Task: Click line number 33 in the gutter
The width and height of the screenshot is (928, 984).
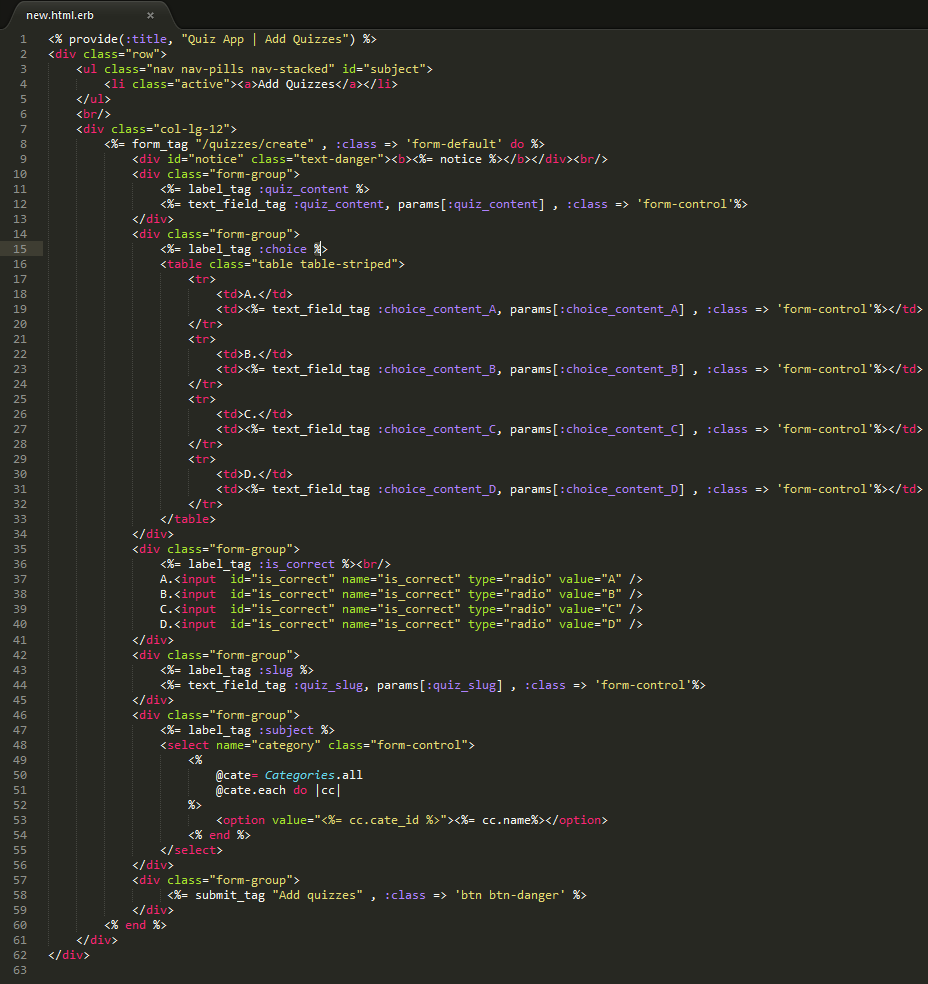Action: (x=20, y=519)
